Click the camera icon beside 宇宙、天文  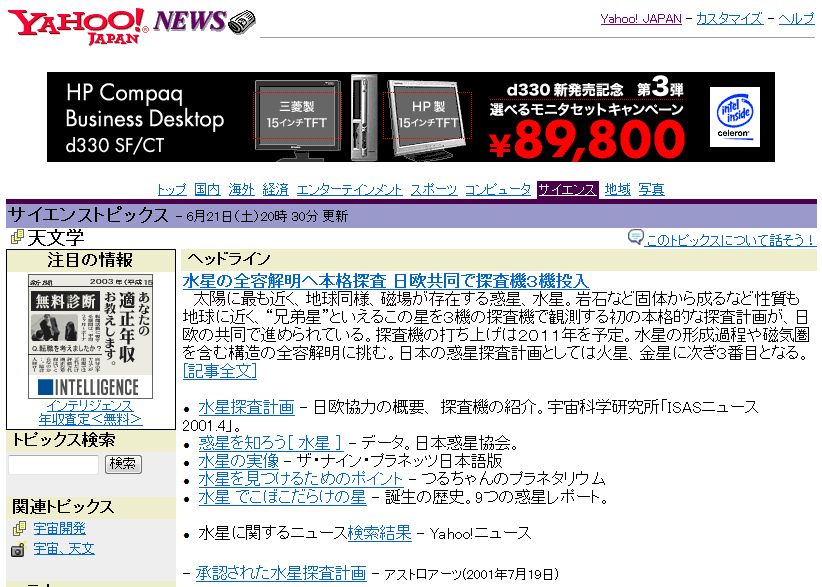click(x=17, y=549)
